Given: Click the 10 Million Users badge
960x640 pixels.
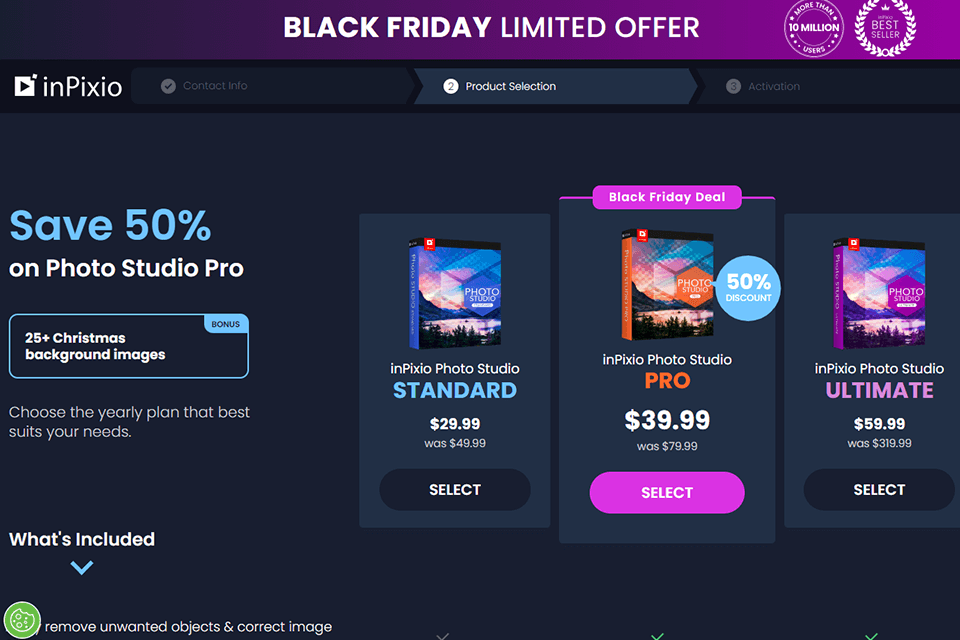Looking at the screenshot, I should point(814,29).
